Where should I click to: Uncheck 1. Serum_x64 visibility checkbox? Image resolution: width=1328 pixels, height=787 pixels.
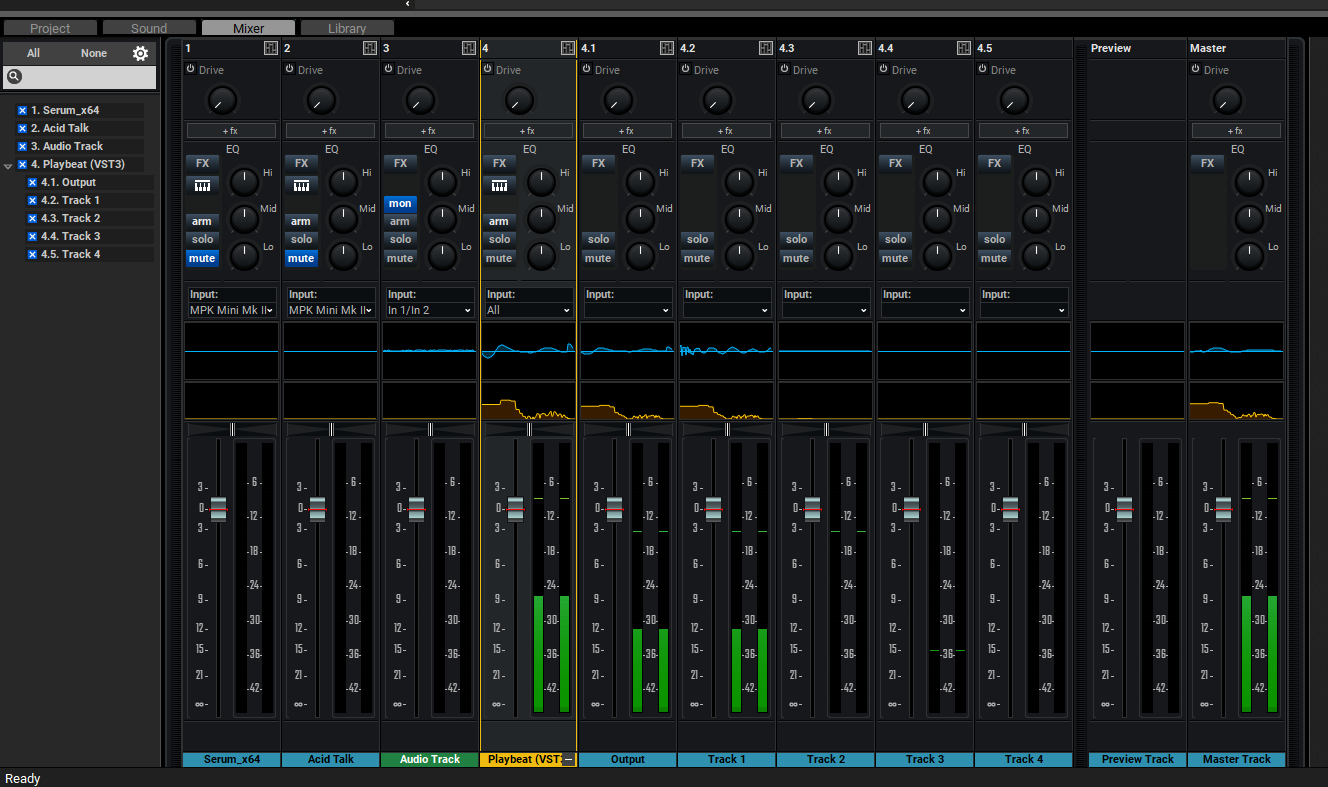coord(22,110)
